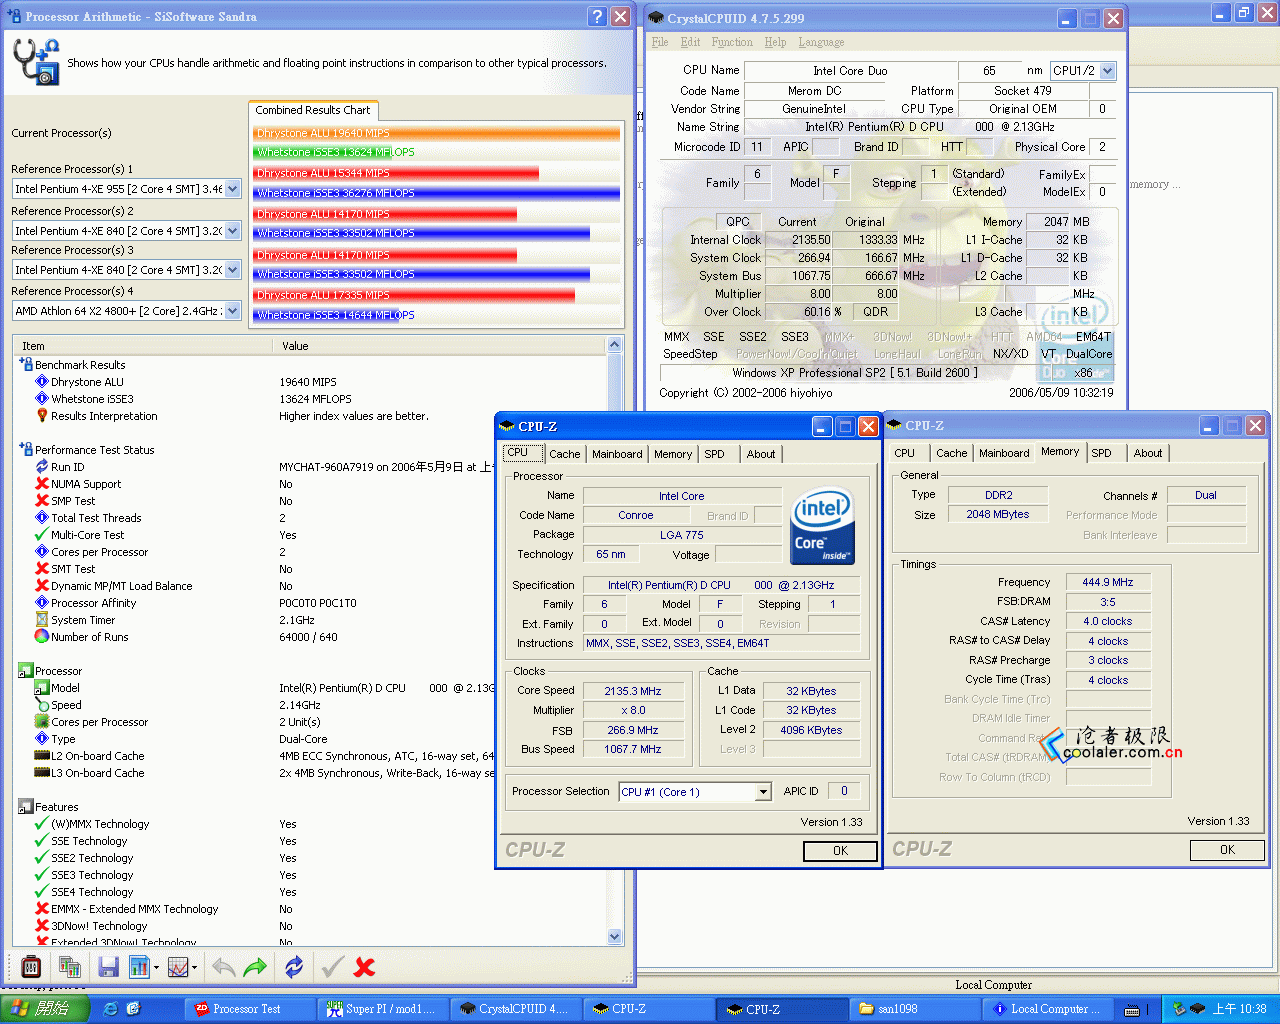Click the green forward arrow in Sandra toolbar
The image size is (1280, 1024).
[x=255, y=967]
